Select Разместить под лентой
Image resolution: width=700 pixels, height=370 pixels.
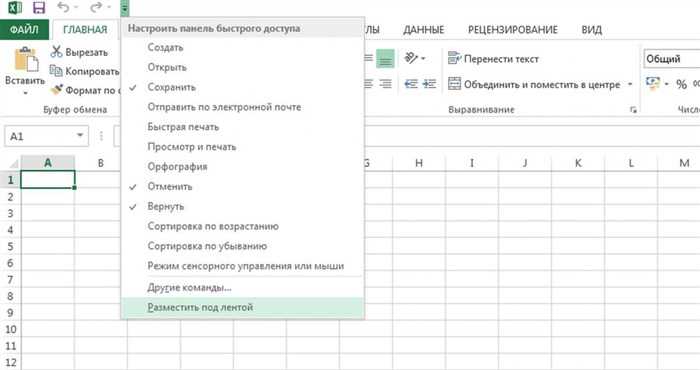(x=243, y=308)
